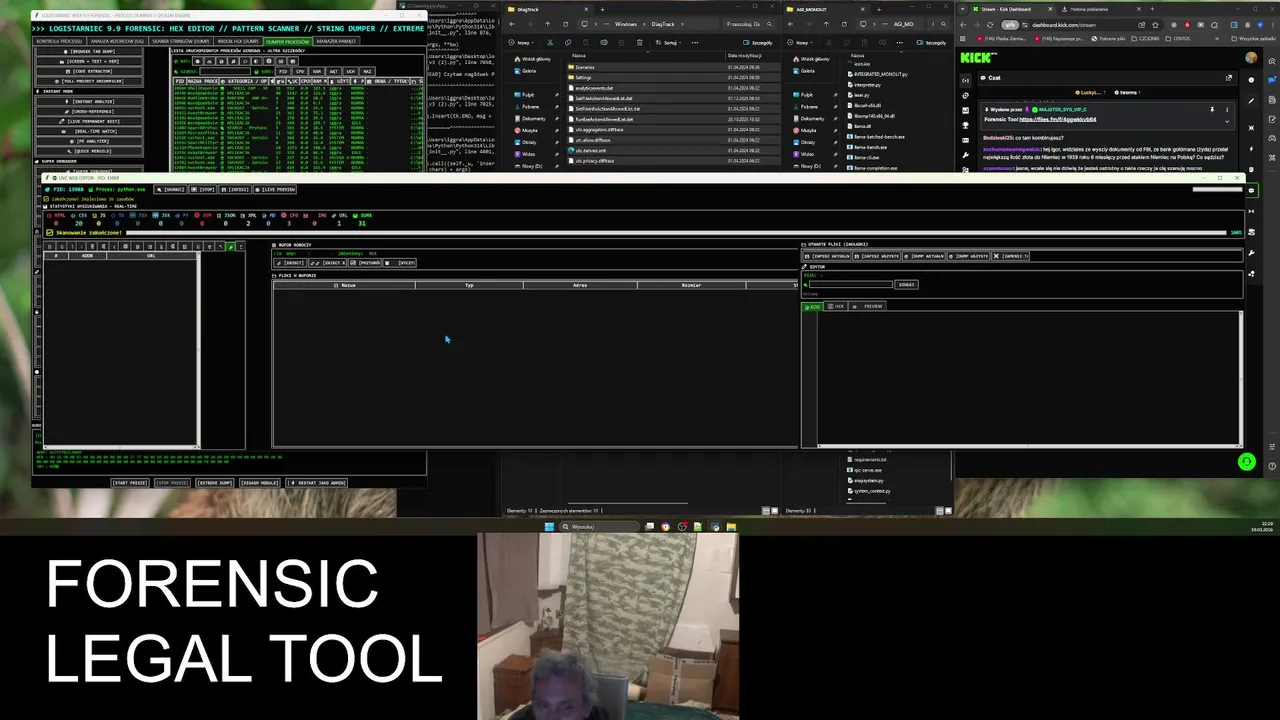Open Nowy dropdown in DiagTrack Explorer
1280x720 pixels.
pyautogui.click(x=521, y=43)
